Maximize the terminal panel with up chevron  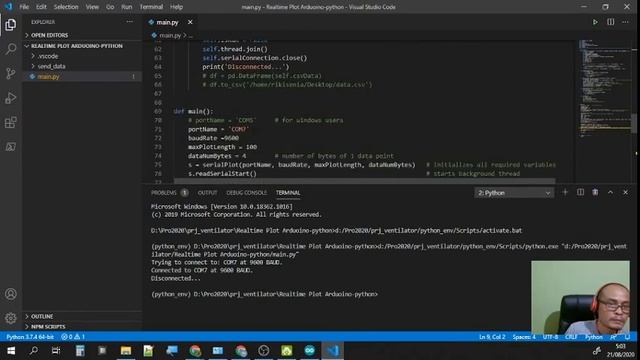(x=610, y=192)
